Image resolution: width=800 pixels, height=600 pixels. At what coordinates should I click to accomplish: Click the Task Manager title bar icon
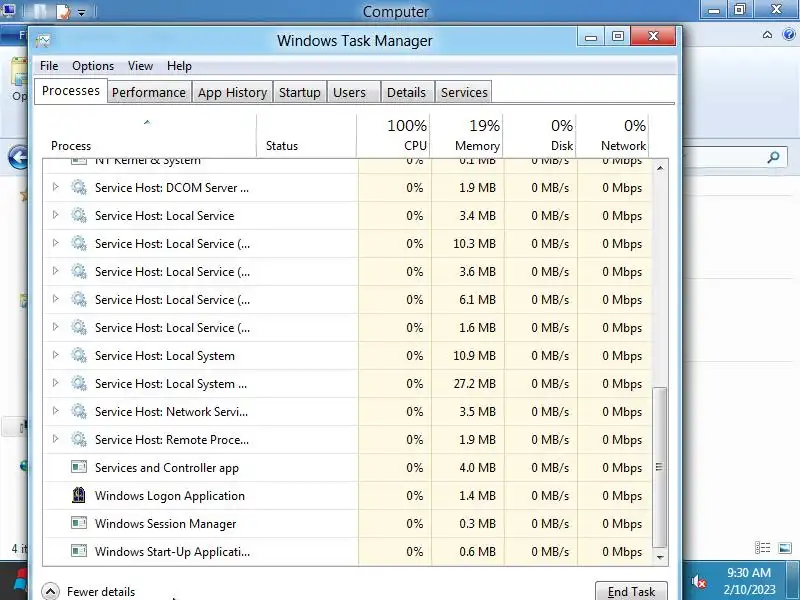[43, 40]
